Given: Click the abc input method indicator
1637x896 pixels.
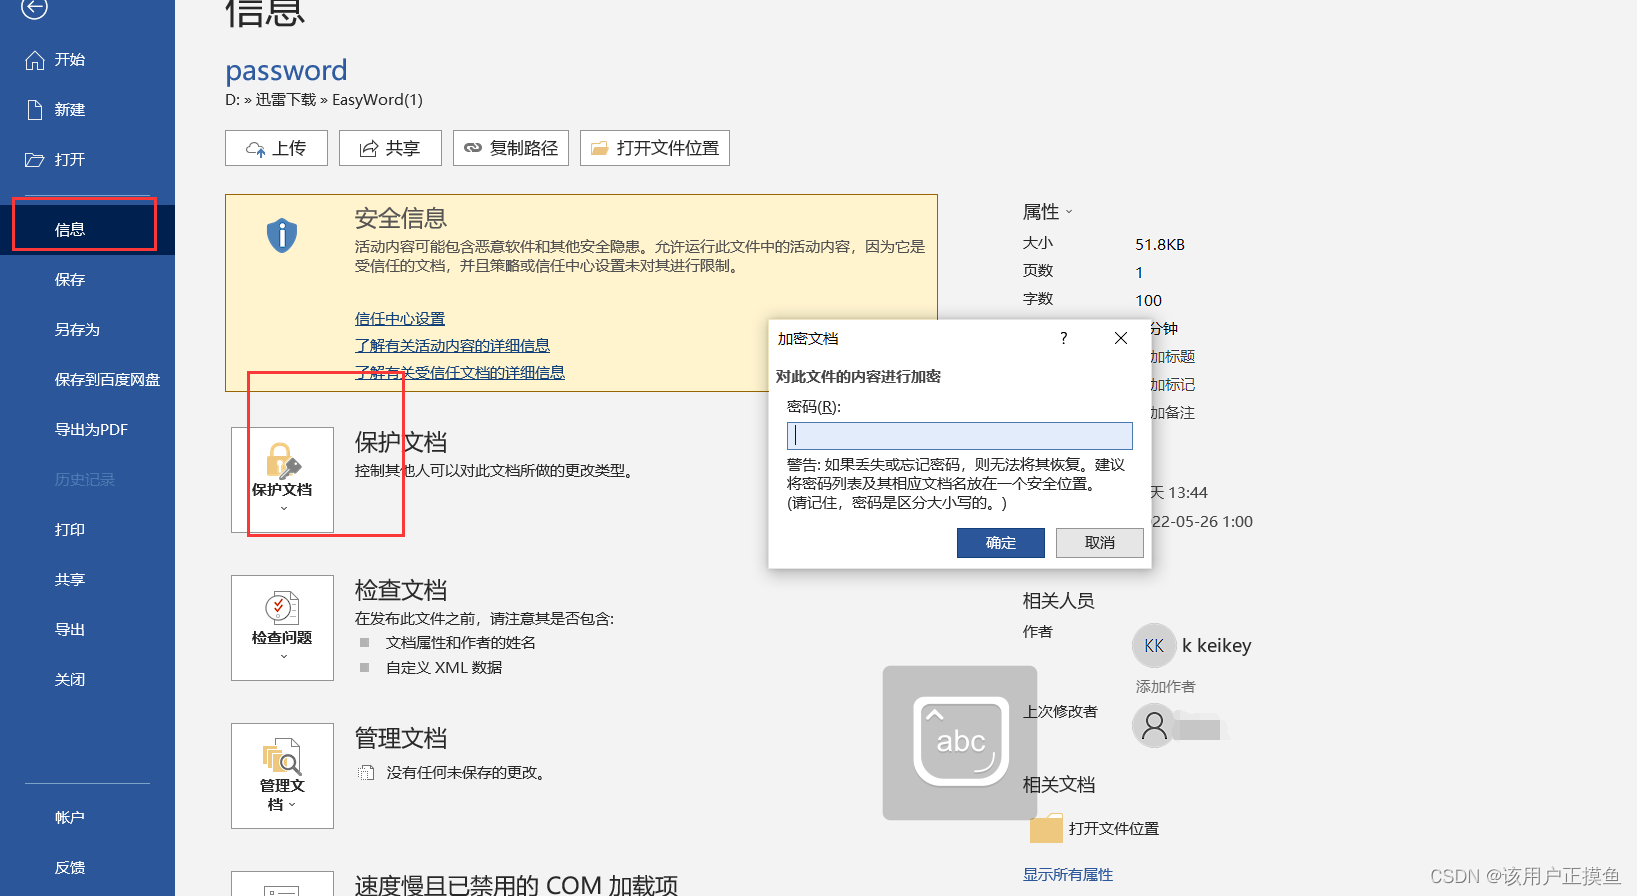Looking at the screenshot, I should (x=960, y=742).
